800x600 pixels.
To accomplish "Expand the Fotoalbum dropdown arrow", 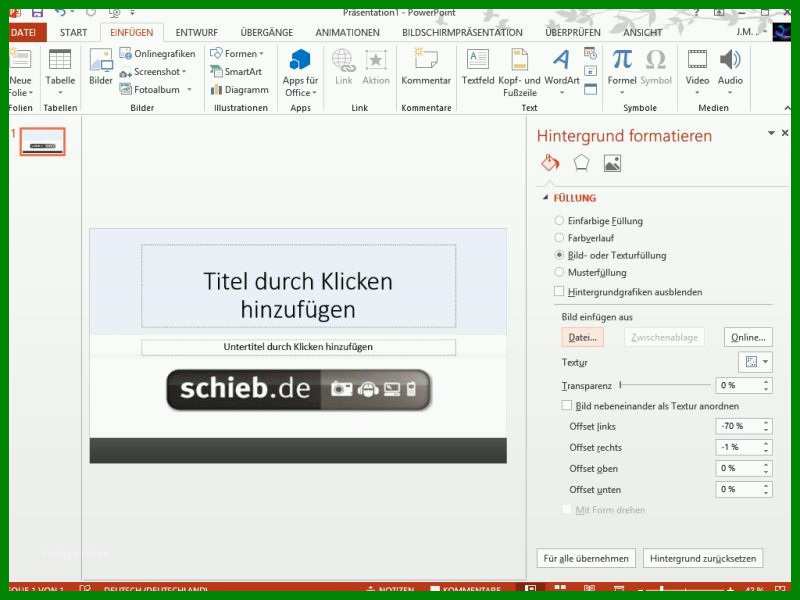I will 189,90.
